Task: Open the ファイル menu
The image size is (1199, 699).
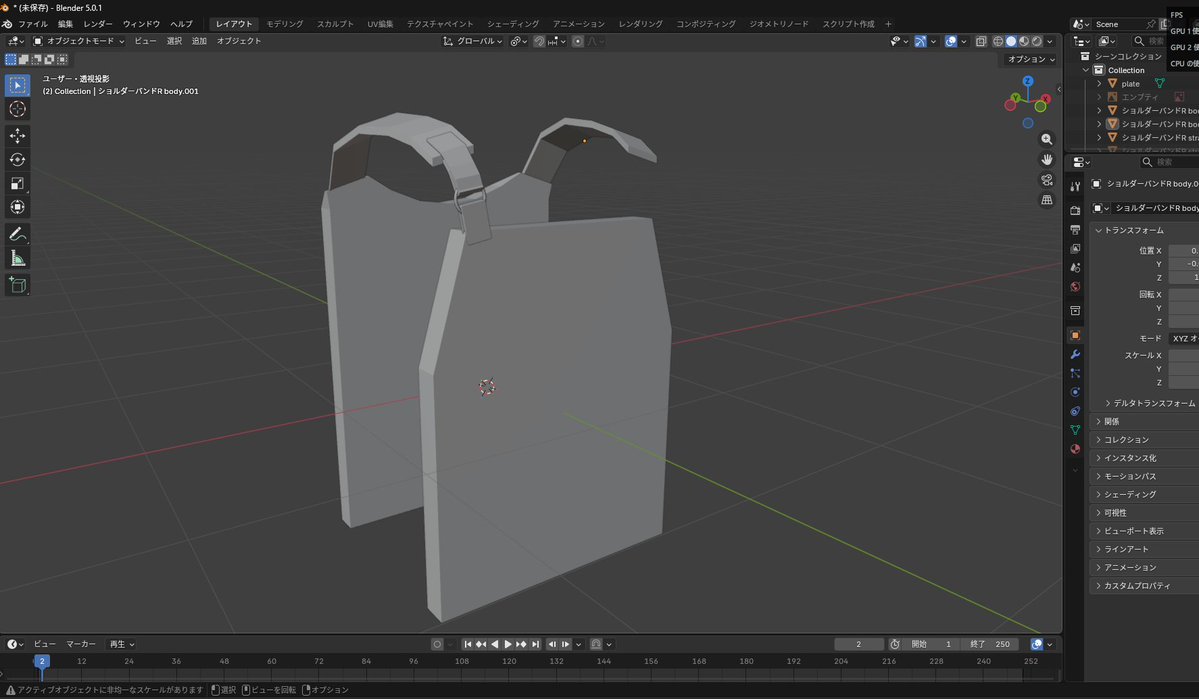Action: pyautogui.click(x=33, y=24)
